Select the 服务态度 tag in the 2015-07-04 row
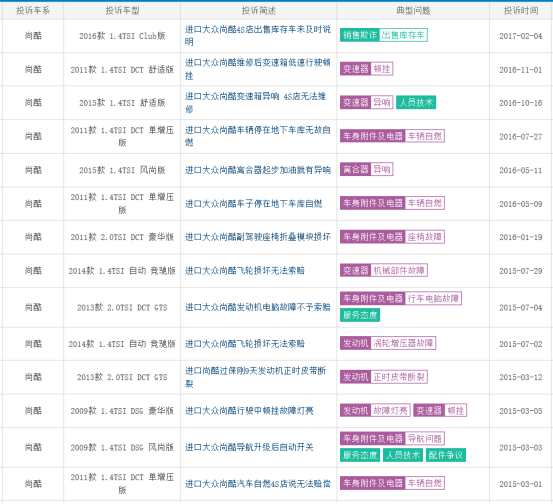The width and height of the screenshot is (553, 504). click(360, 315)
